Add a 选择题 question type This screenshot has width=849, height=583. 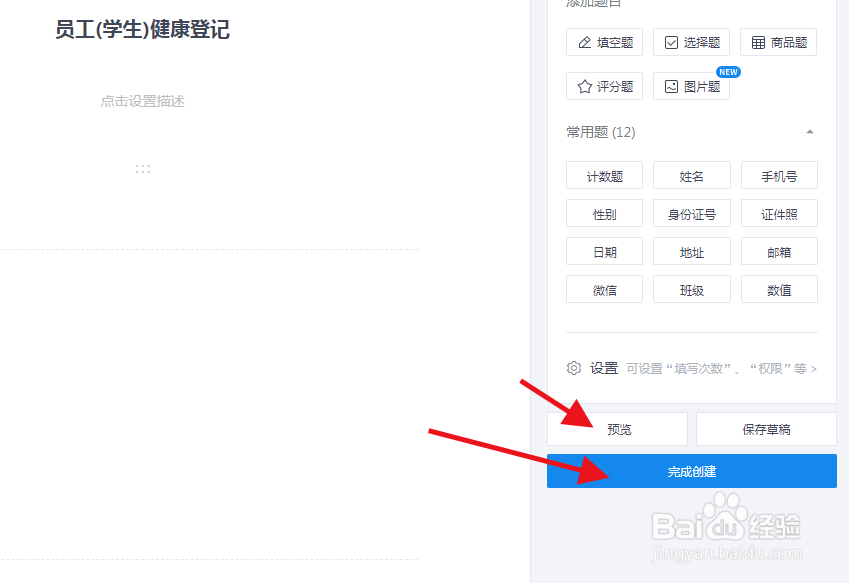(x=691, y=42)
